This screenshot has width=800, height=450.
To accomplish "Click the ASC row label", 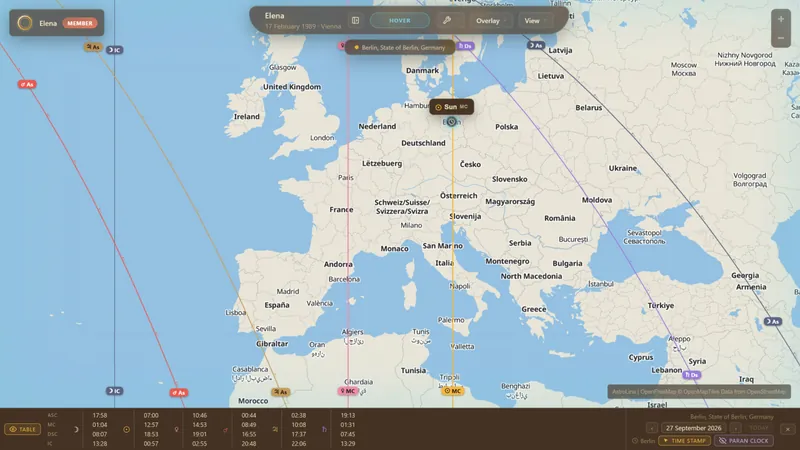I will coord(52,415).
